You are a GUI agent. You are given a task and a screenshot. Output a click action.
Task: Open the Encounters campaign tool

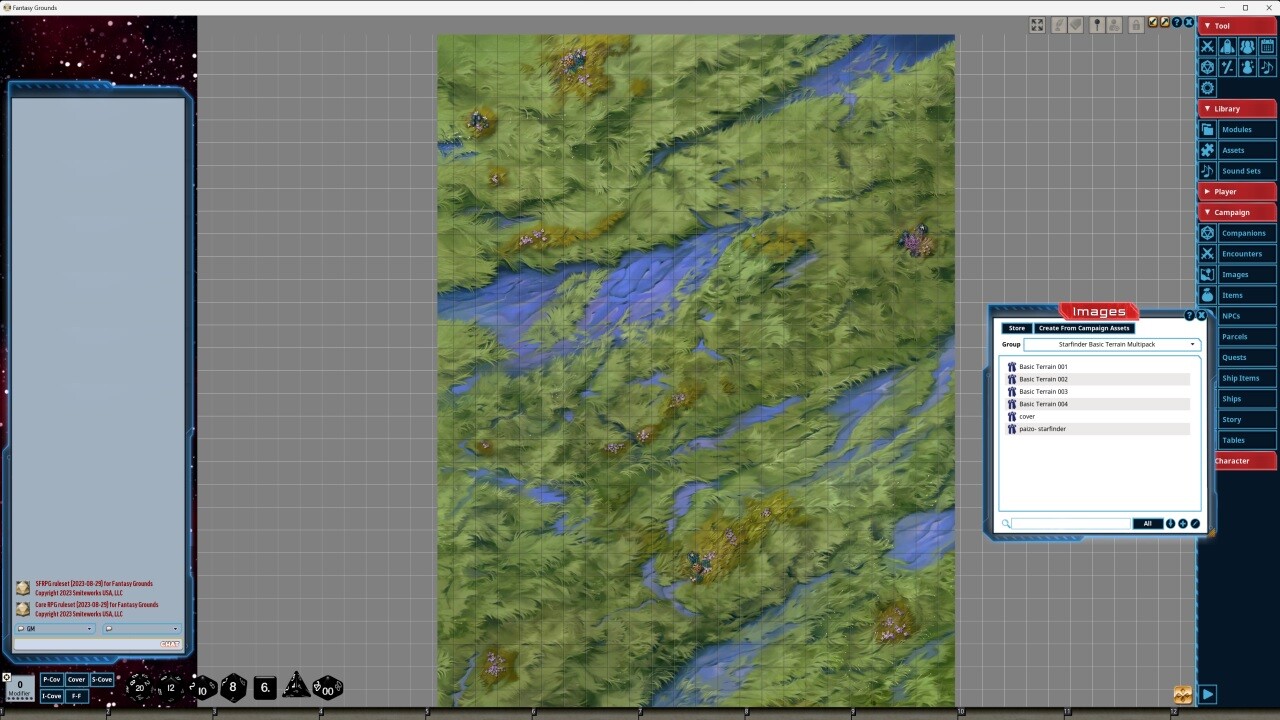[x=1242, y=253]
